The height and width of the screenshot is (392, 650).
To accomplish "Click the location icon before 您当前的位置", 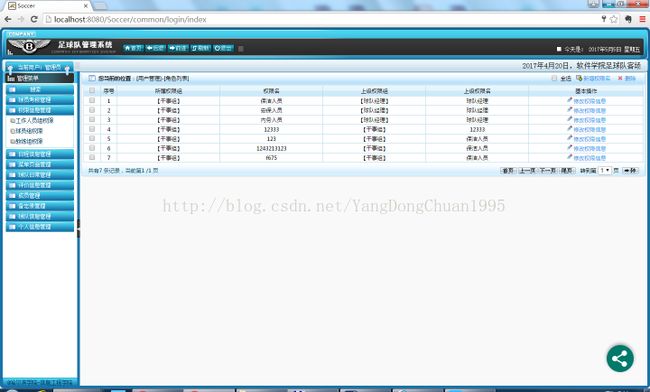I will 92,78.
